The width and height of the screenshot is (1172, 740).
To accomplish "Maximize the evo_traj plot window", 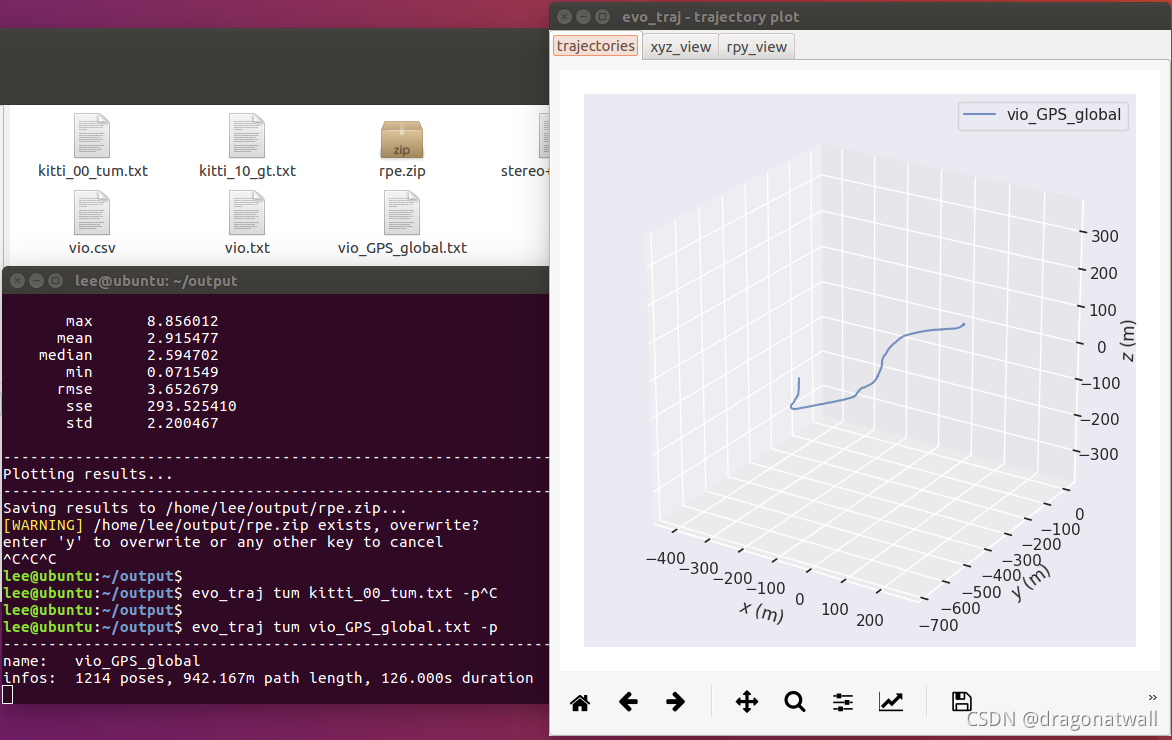I will click(x=602, y=16).
